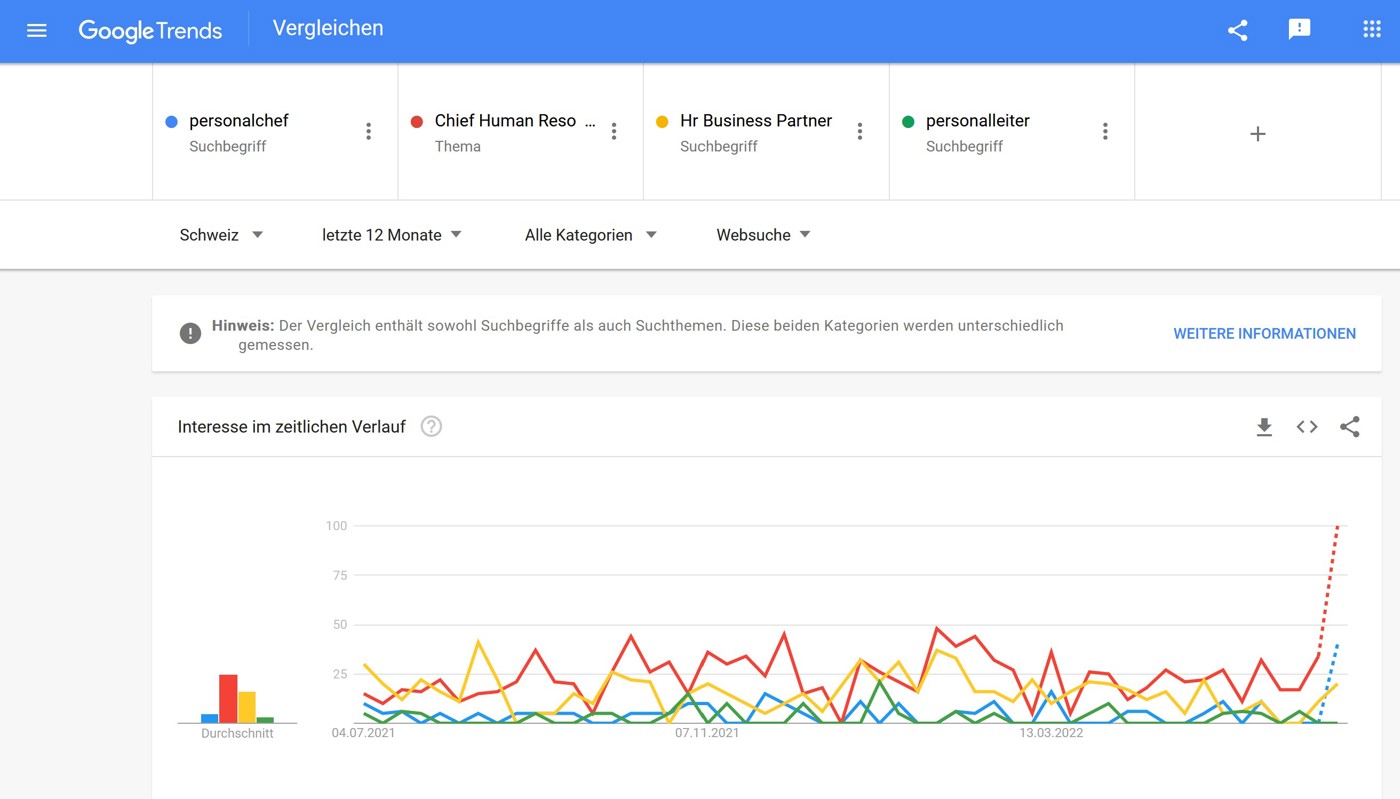Open options menu for personalleiter term
Viewport: 1400px width, 799px height.
(x=1105, y=131)
